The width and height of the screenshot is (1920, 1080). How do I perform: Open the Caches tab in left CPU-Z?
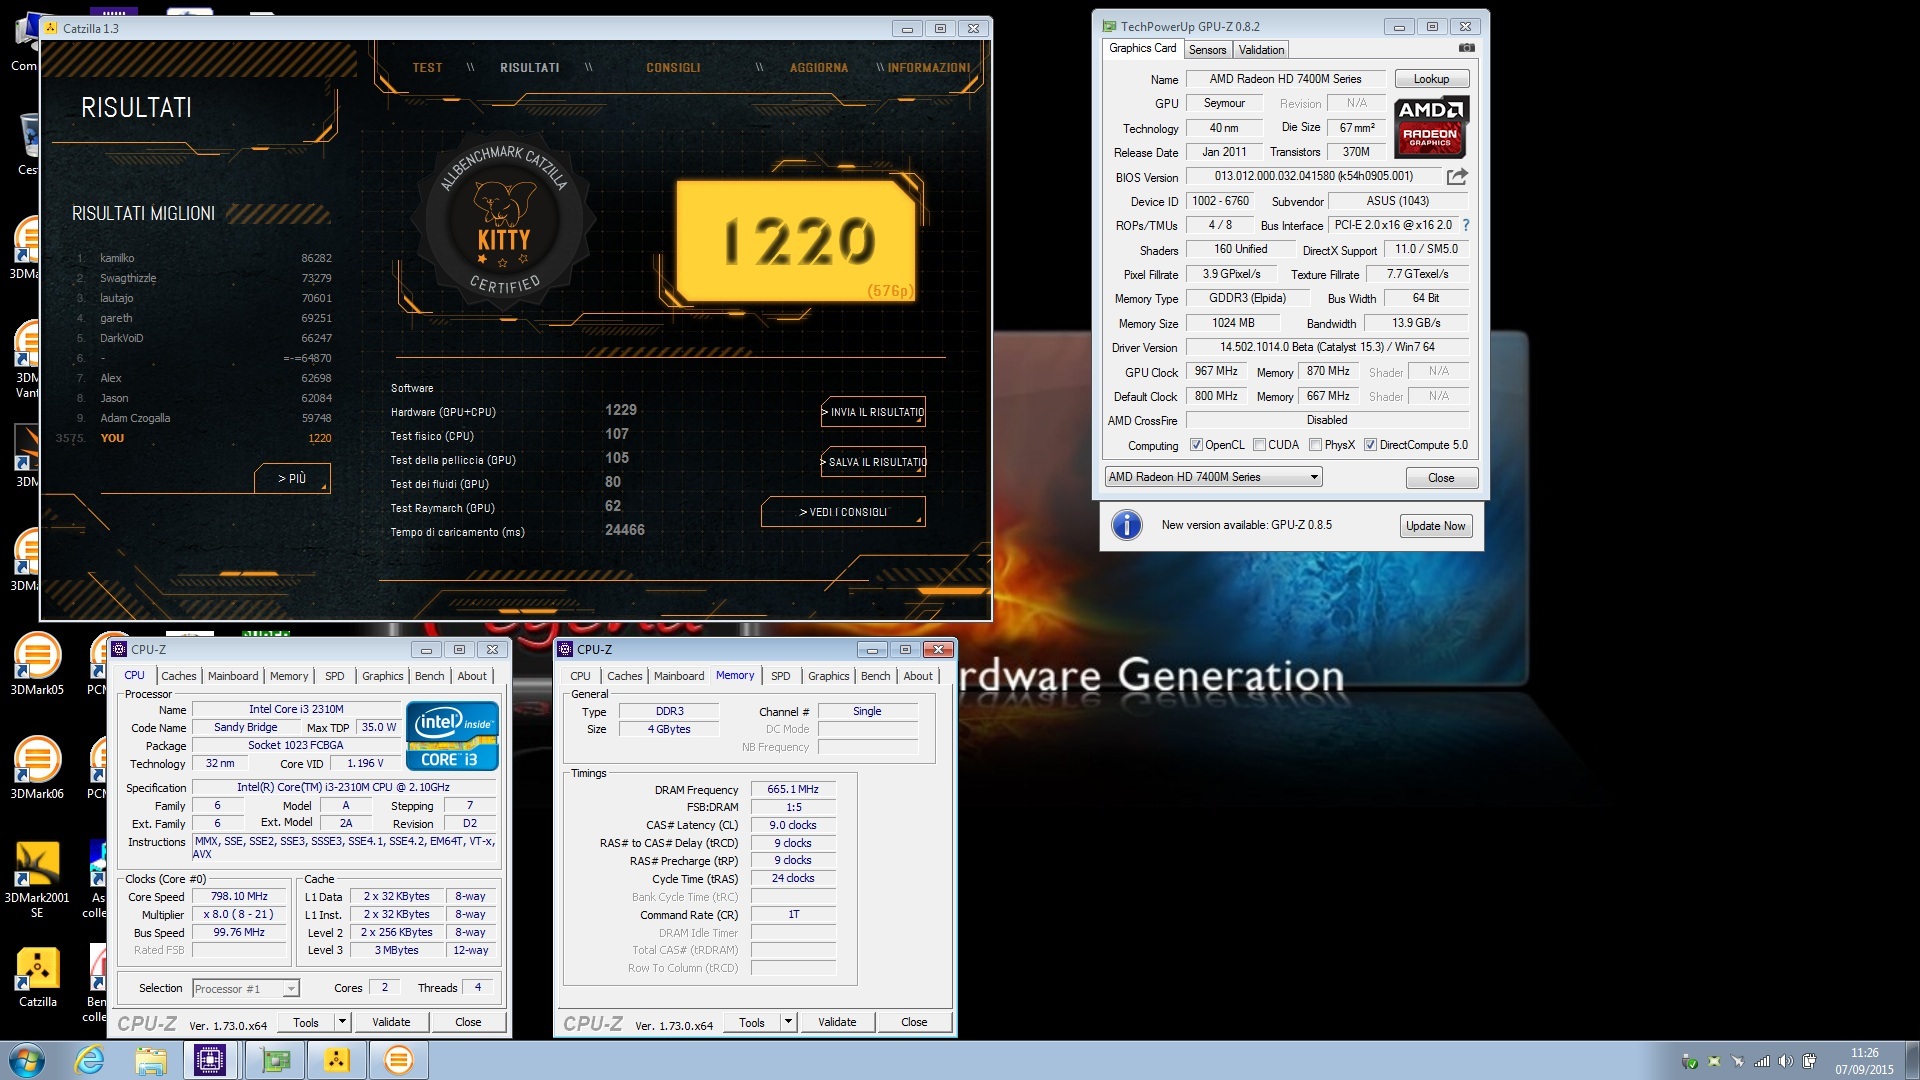click(179, 676)
